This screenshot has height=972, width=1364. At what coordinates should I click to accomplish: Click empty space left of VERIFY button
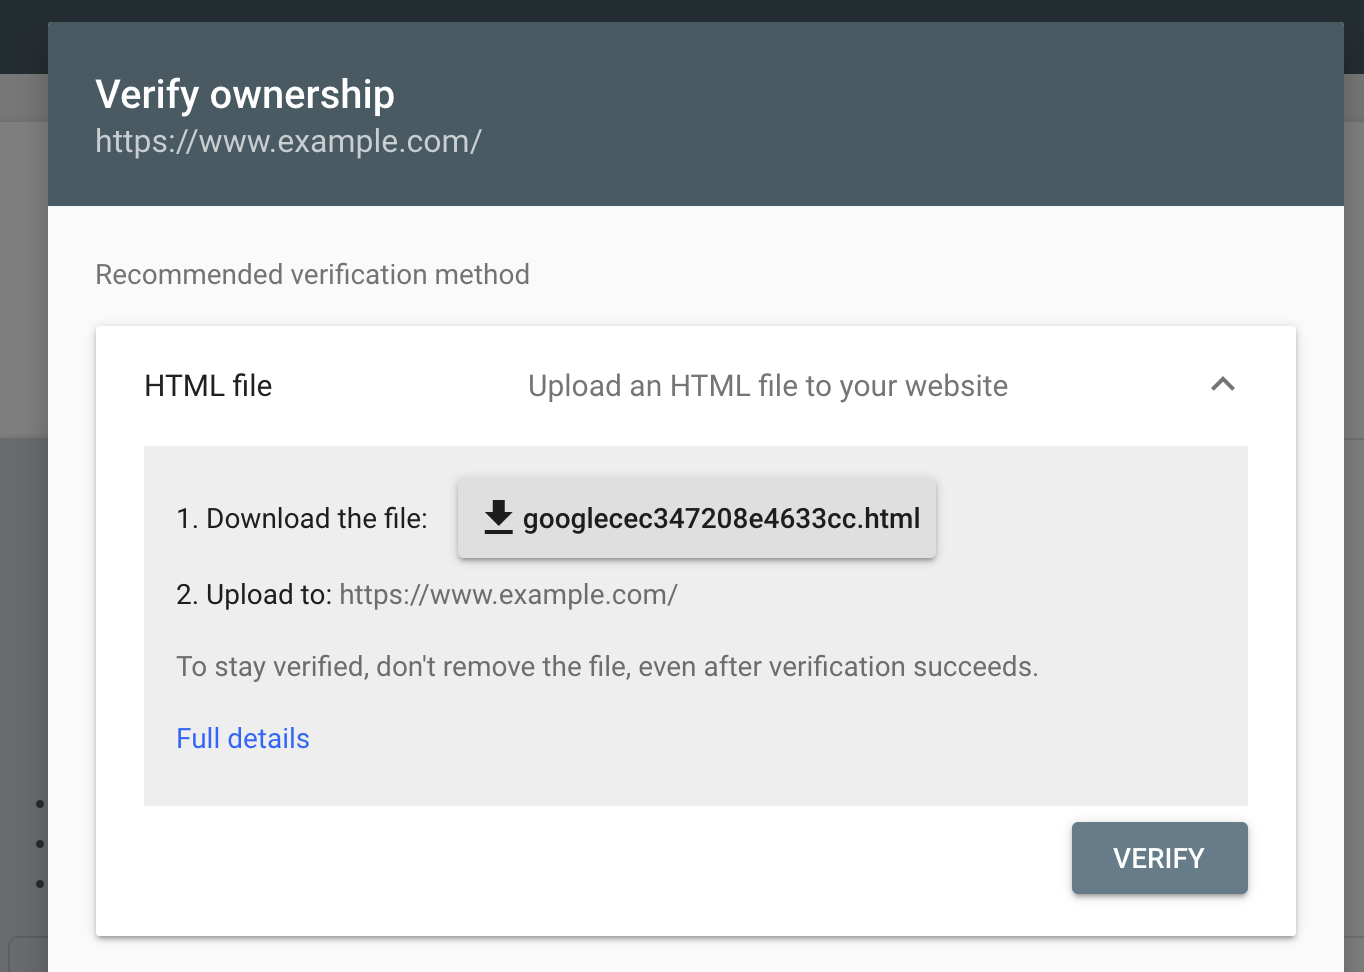click(x=600, y=858)
